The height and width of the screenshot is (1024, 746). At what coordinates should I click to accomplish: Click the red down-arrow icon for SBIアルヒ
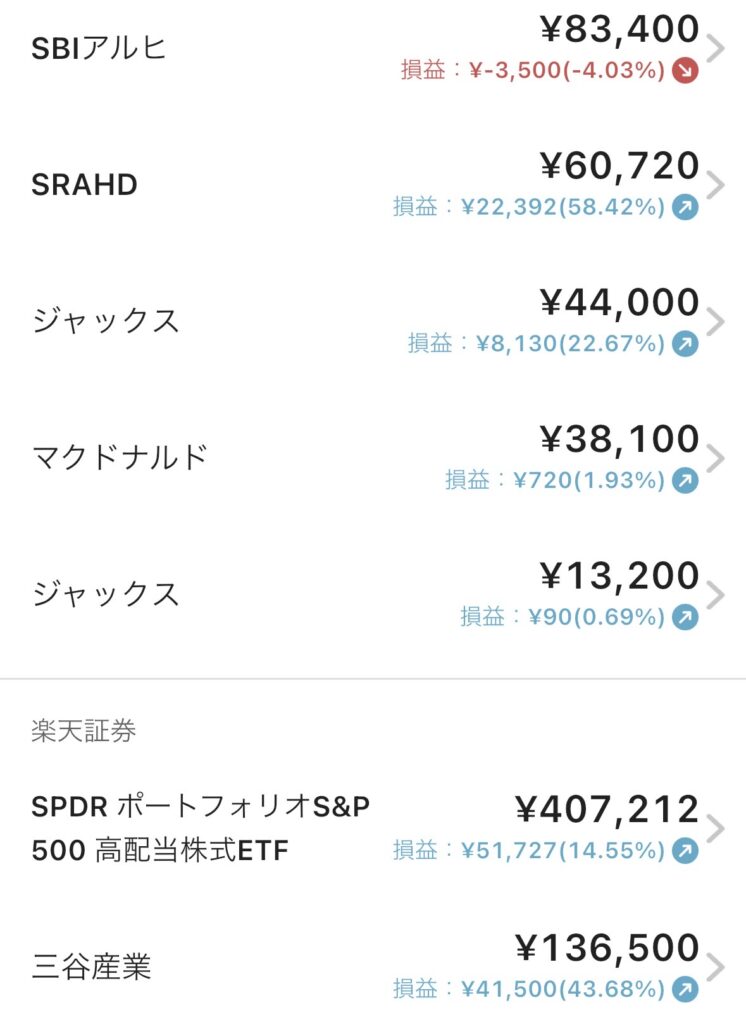click(685, 72)
